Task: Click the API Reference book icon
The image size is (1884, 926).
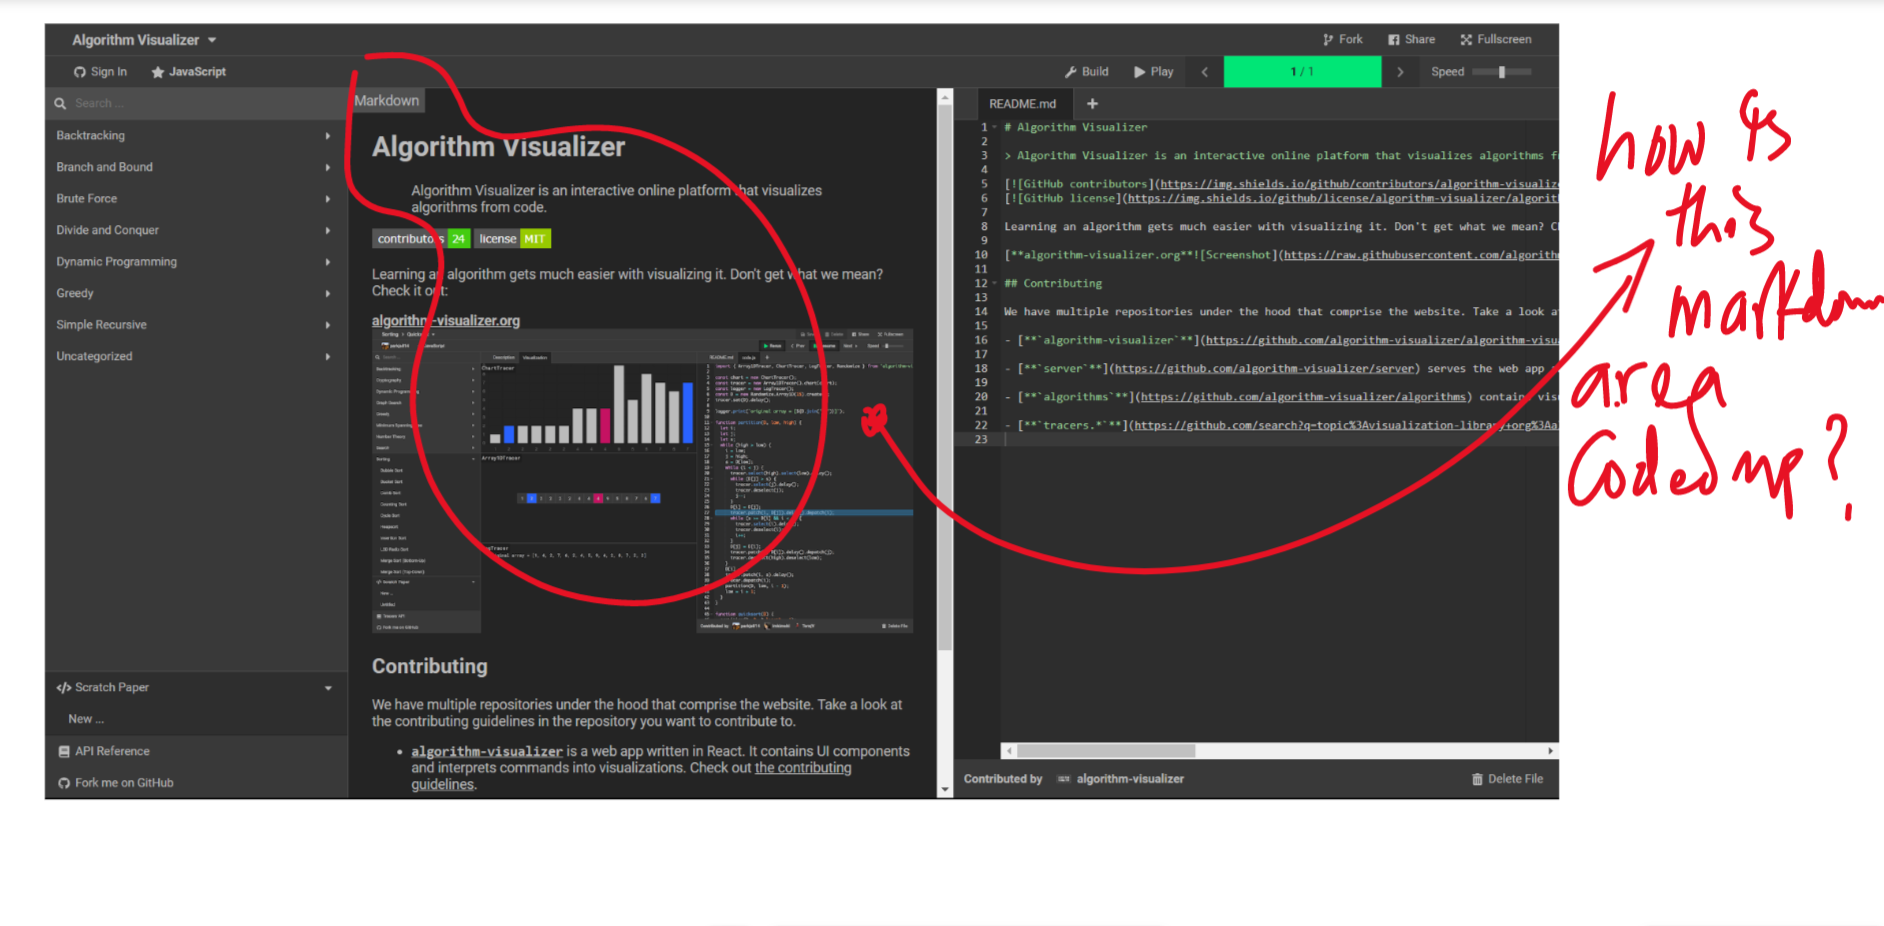Action: click(64, 751)
